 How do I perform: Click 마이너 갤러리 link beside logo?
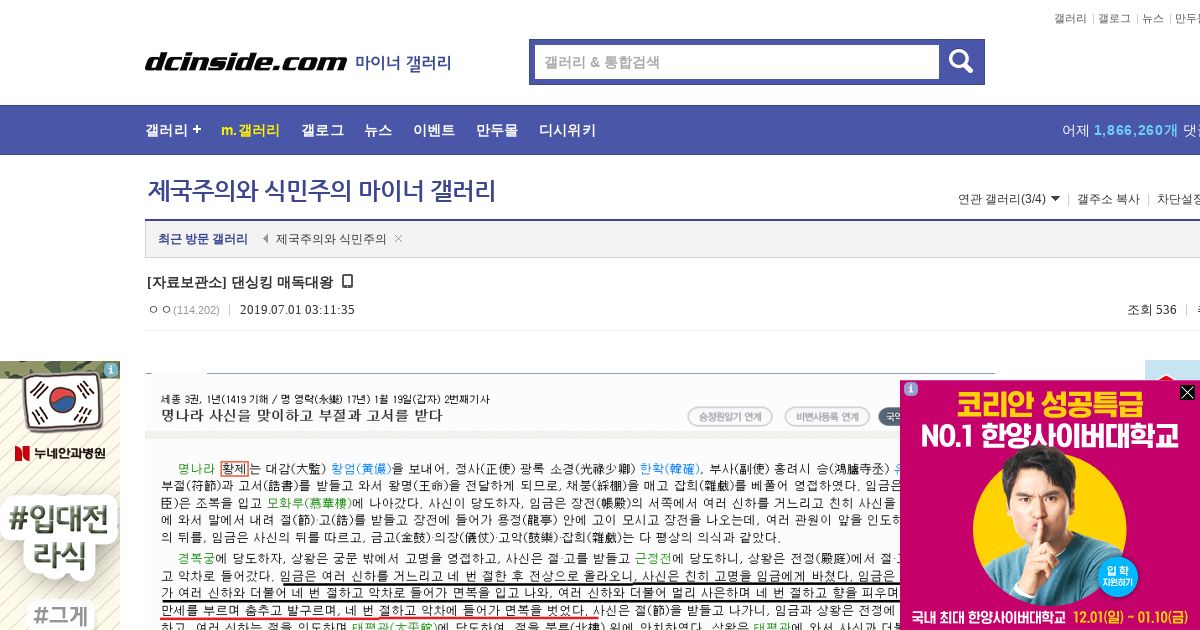[403, 63]
